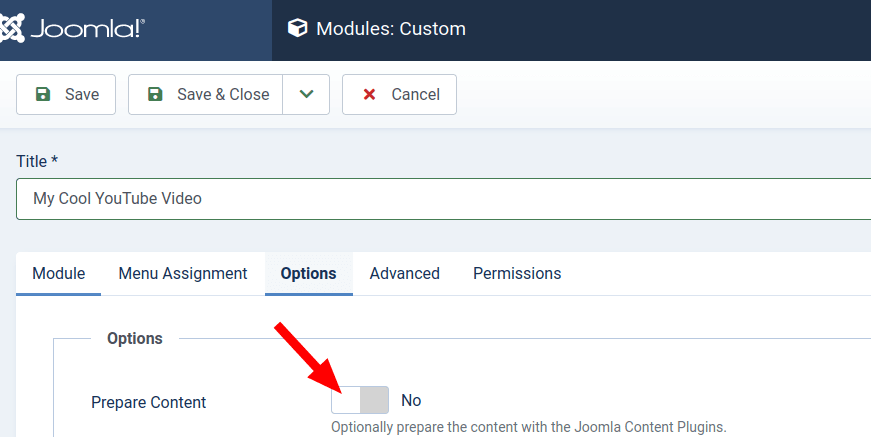Switch to the Module tab
Viewport: 871px width, 437px height.
click(58, 273)
